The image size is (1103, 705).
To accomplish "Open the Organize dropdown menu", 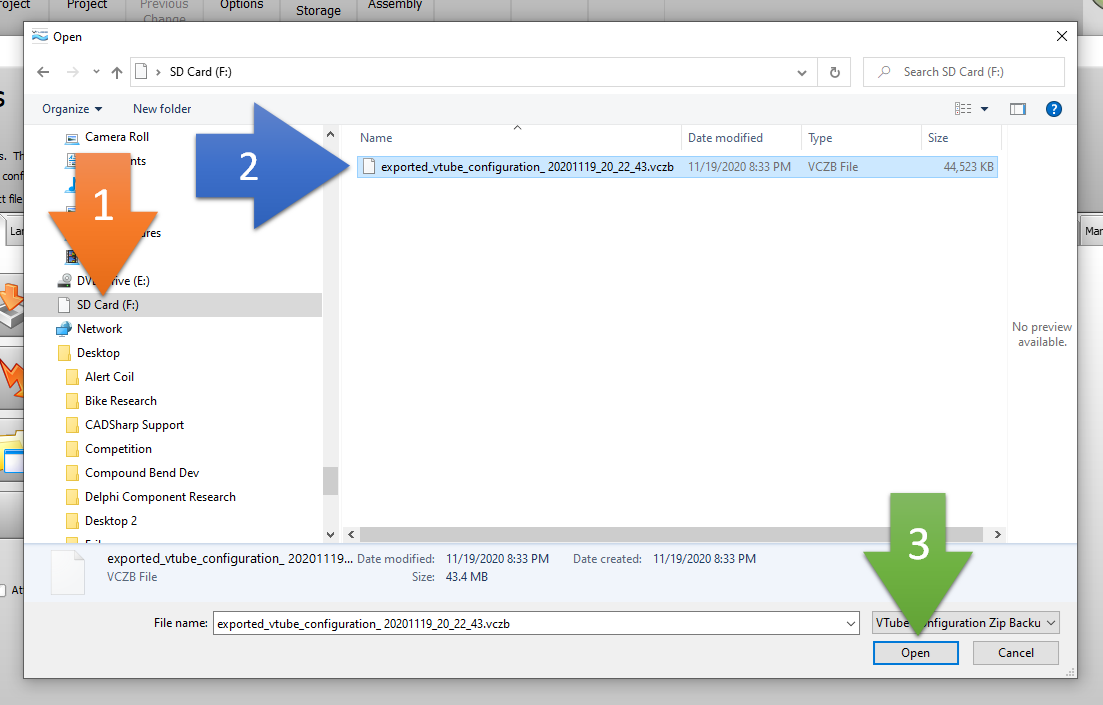I will coord(72,109).
